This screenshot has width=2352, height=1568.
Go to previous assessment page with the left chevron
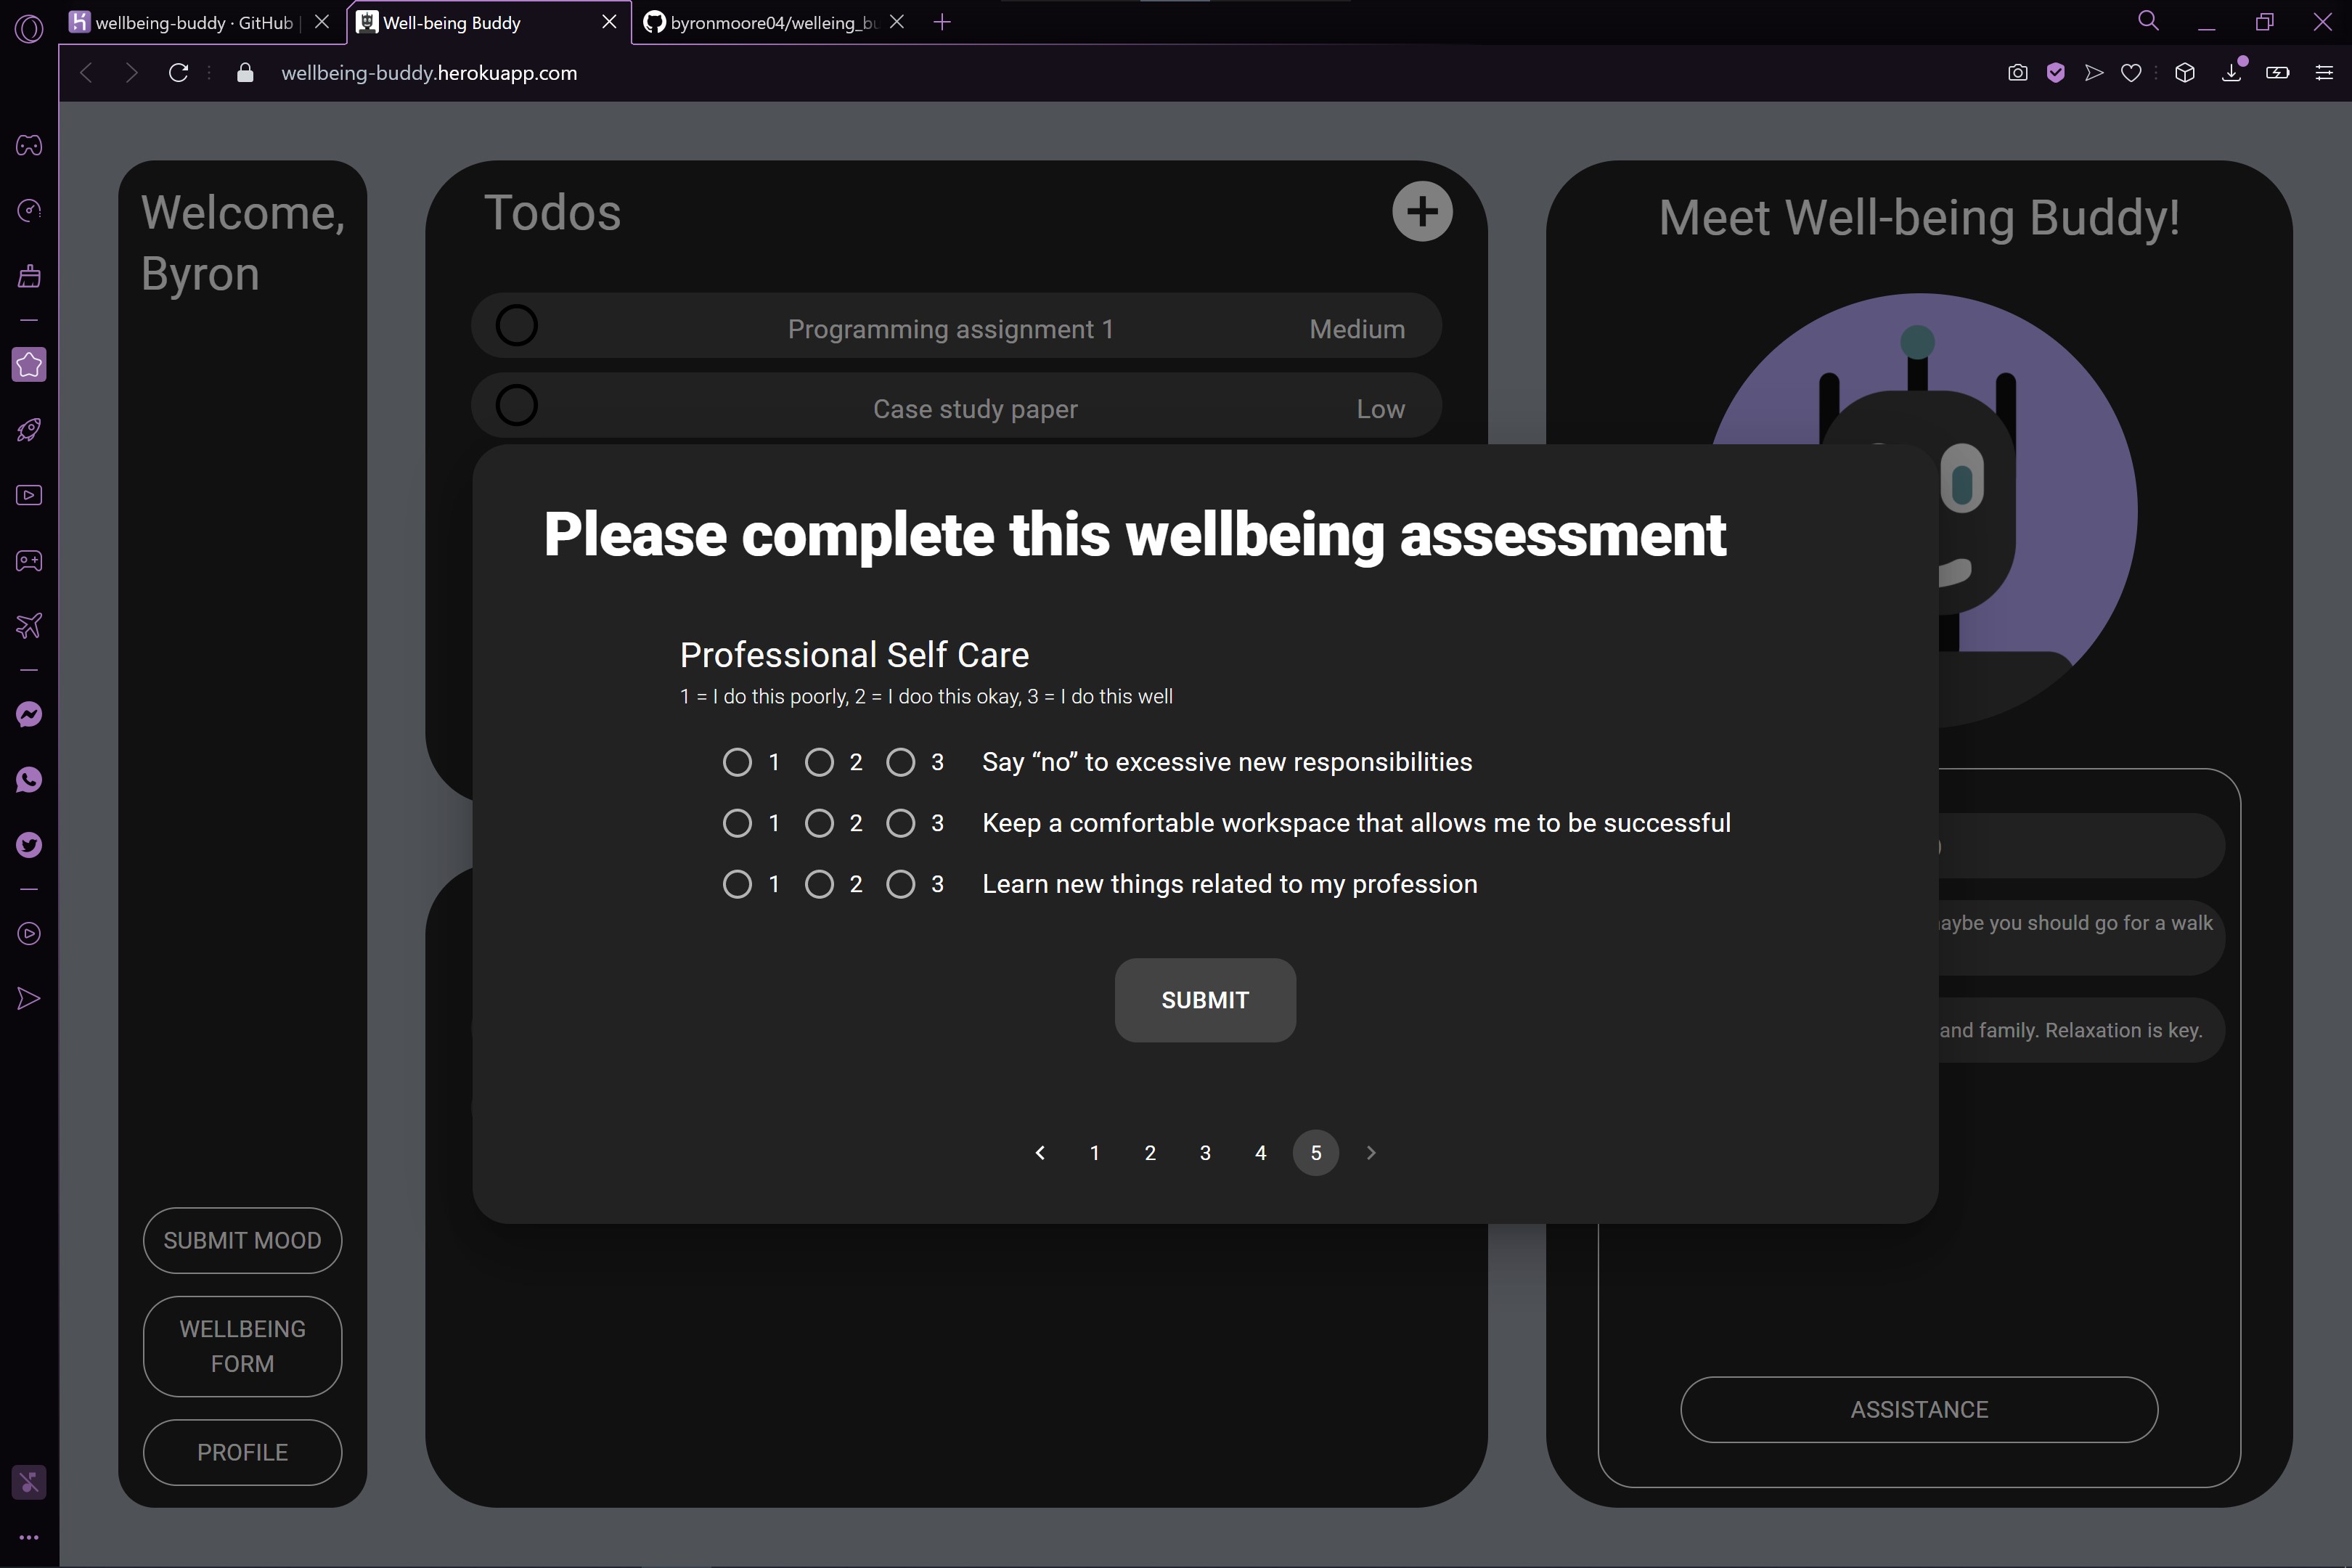tap(1040, 1153)
